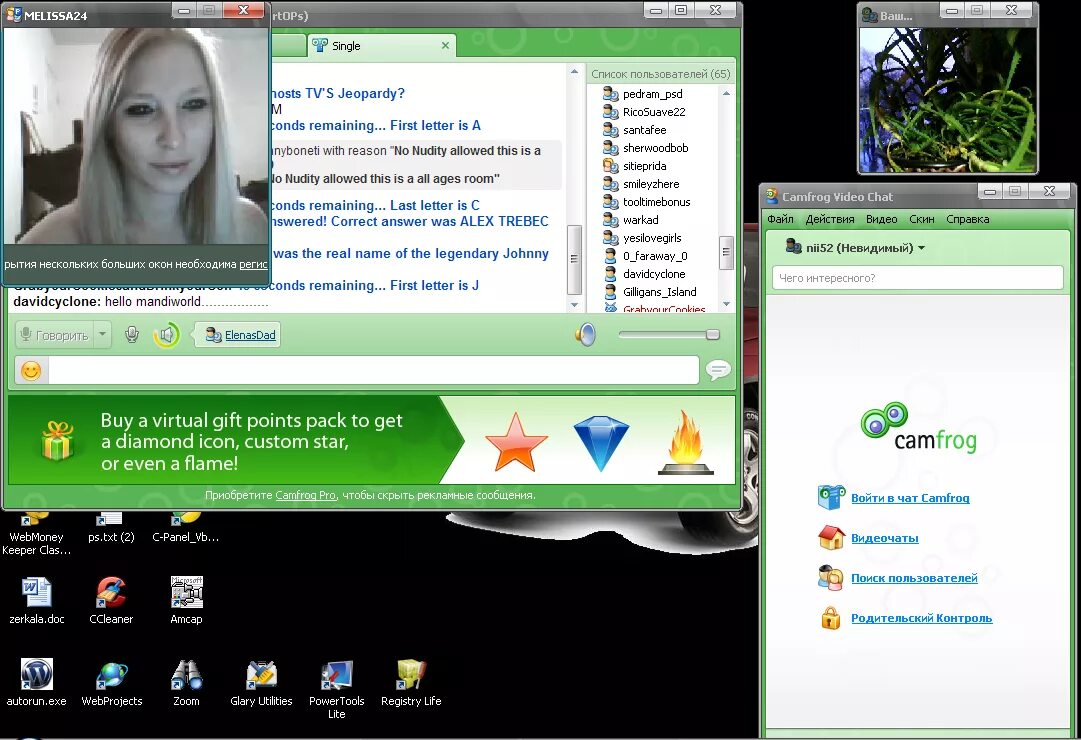
Task: Click user list scrollbar up arrow
Action: tap(726, 92)
